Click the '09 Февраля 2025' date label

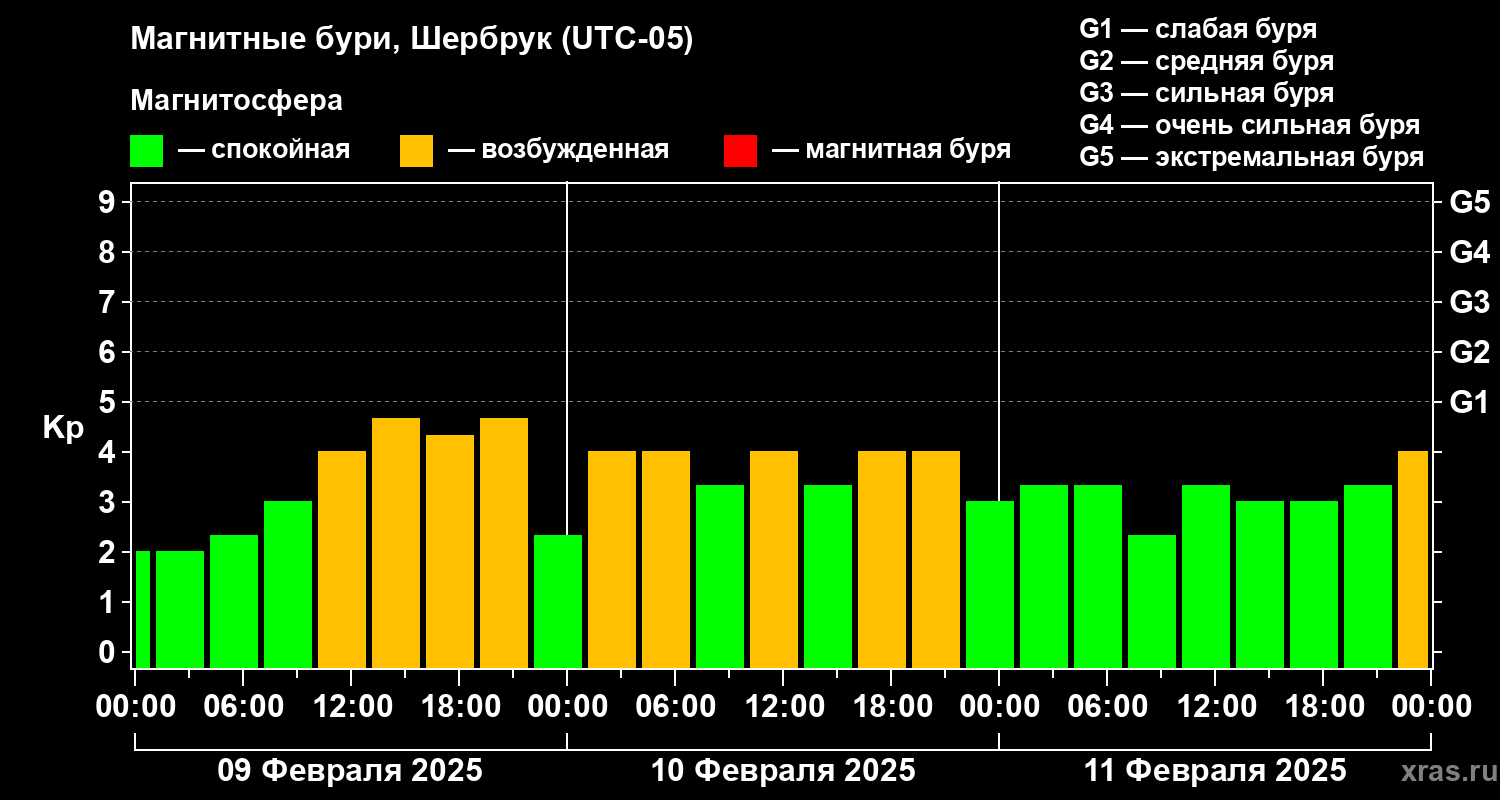click(x=350, y=771)
